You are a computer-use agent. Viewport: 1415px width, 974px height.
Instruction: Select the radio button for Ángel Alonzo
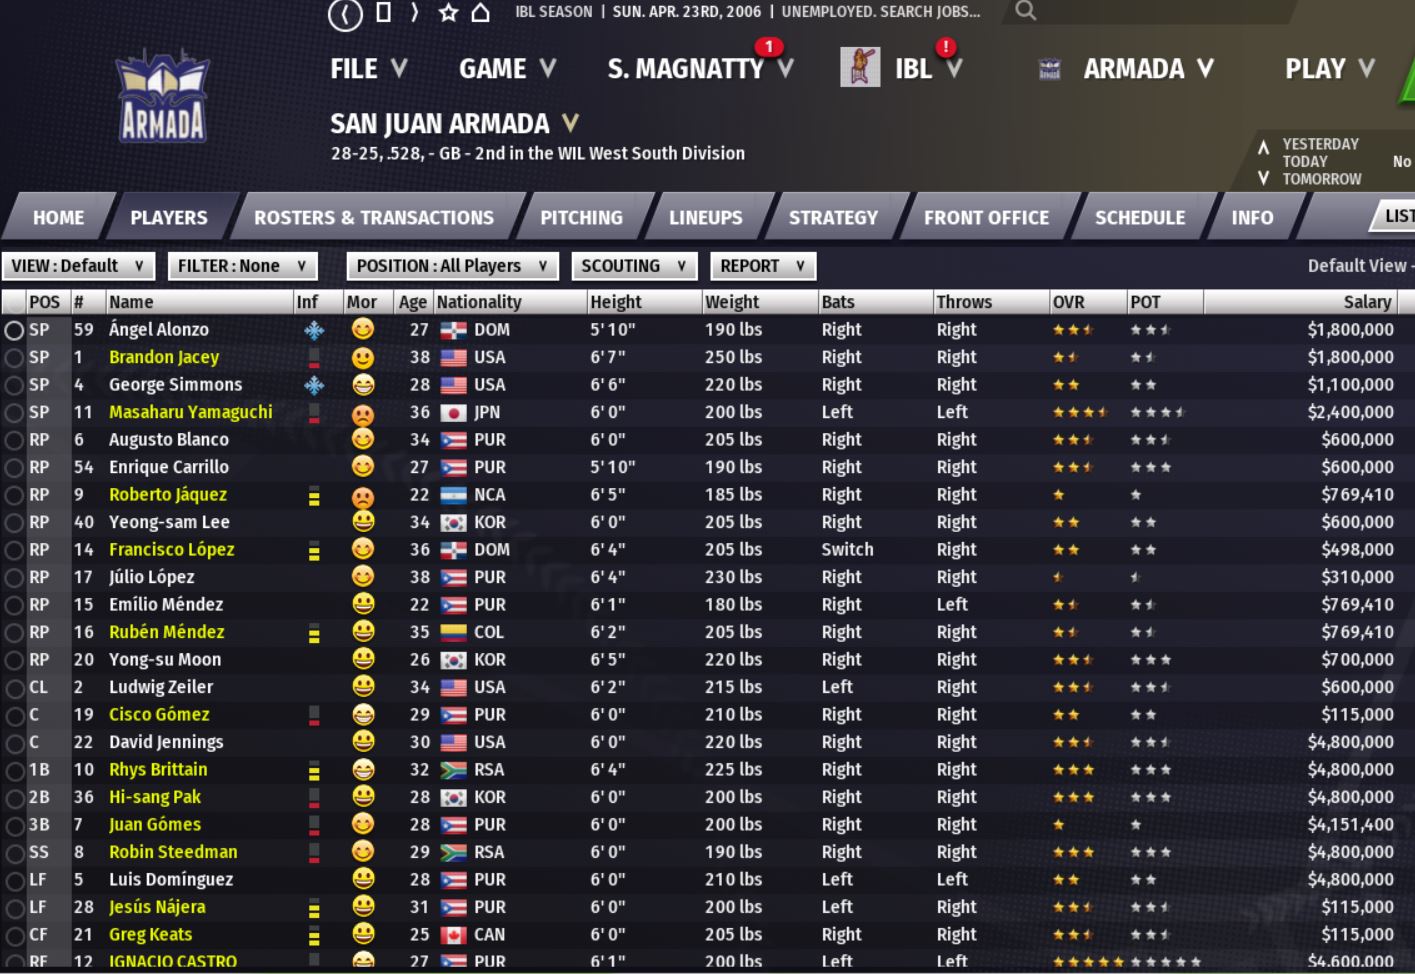click(x=14, y=330)
